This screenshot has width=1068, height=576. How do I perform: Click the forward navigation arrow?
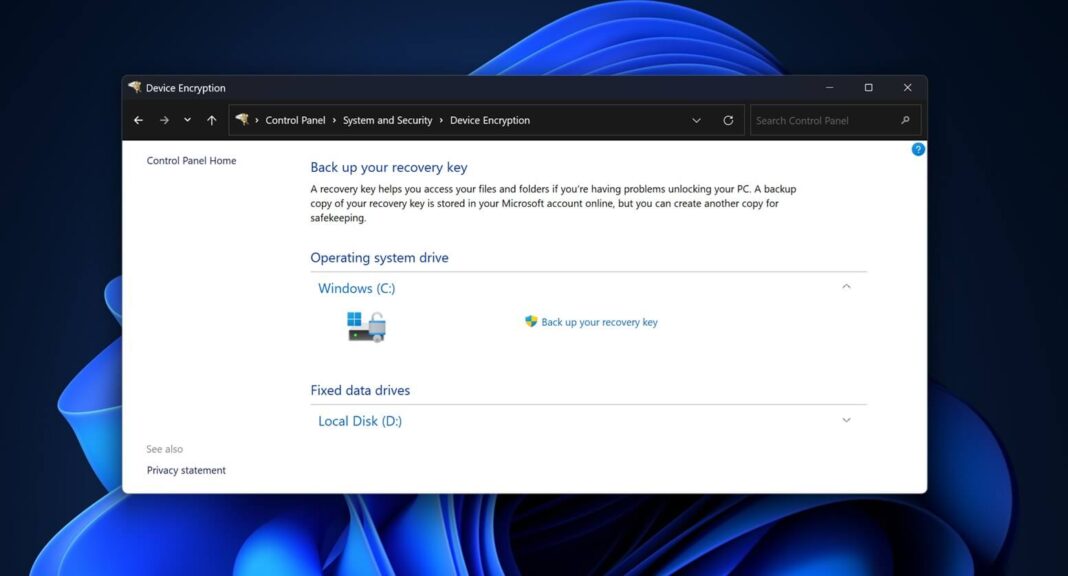[163, 120]
